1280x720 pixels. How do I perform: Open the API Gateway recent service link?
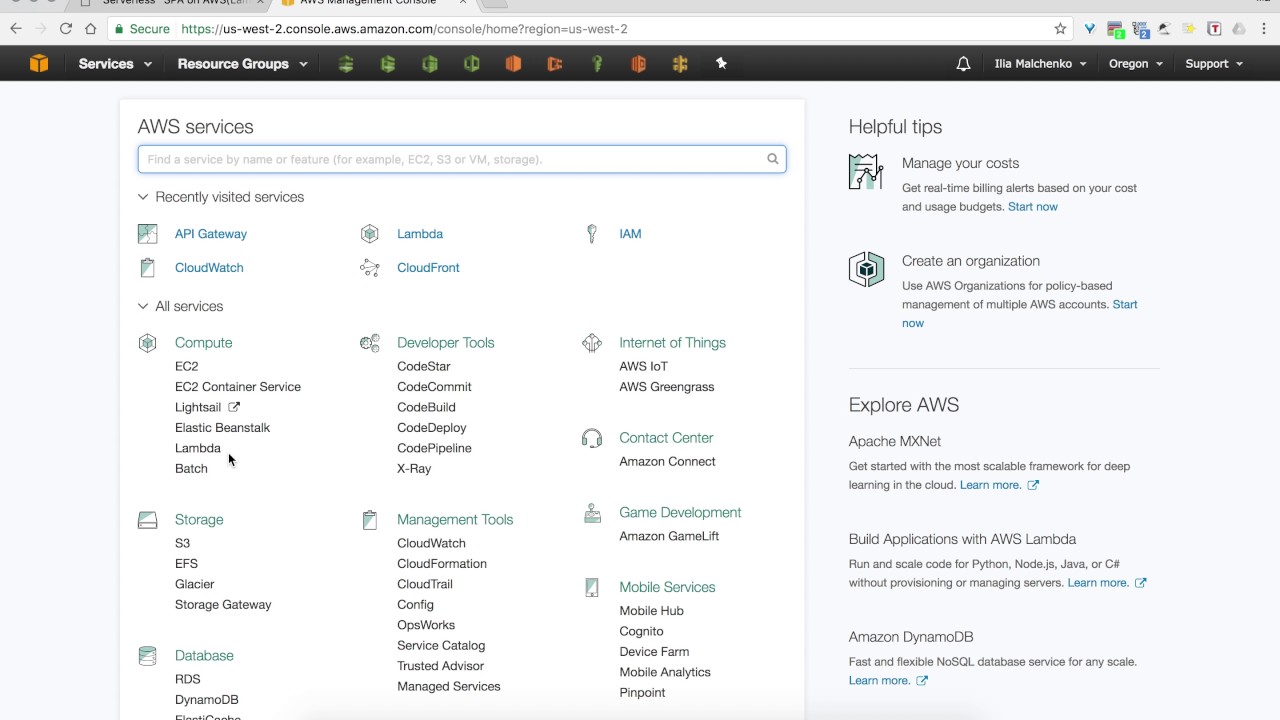211,234
